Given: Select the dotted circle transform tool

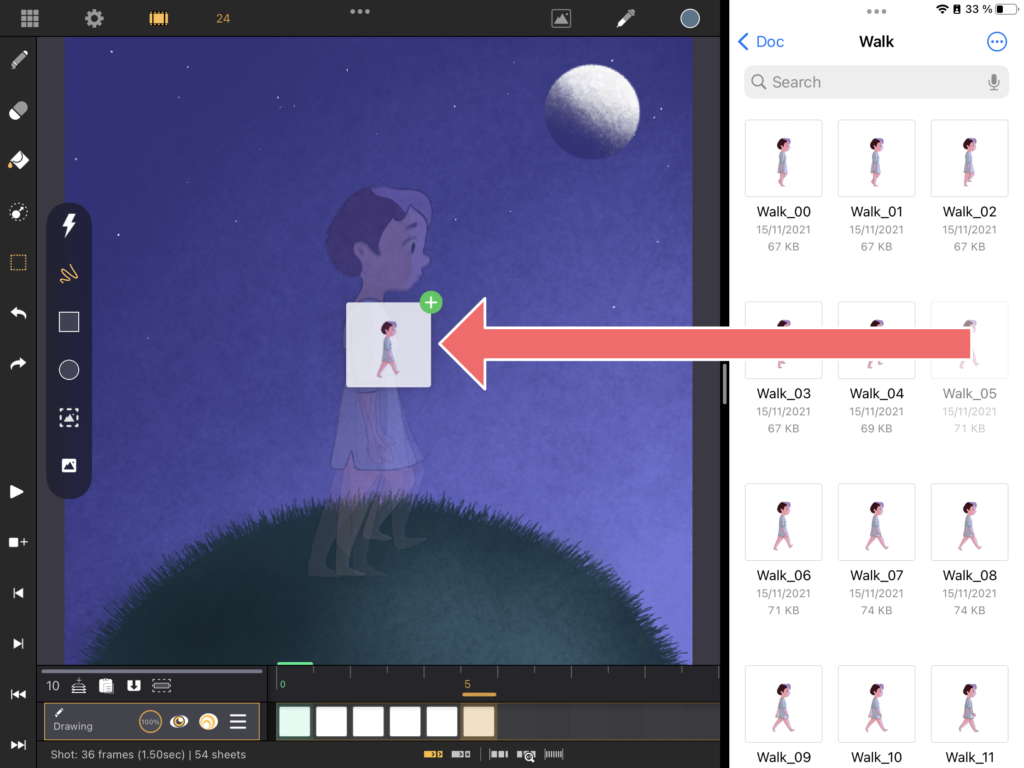Looking at the screenshot, I should [x=18, y=212].
